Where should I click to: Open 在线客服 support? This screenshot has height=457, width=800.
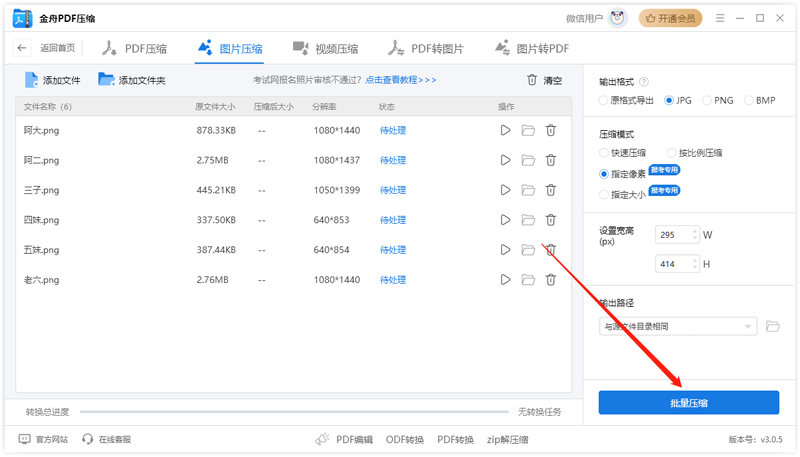(107, 439)
